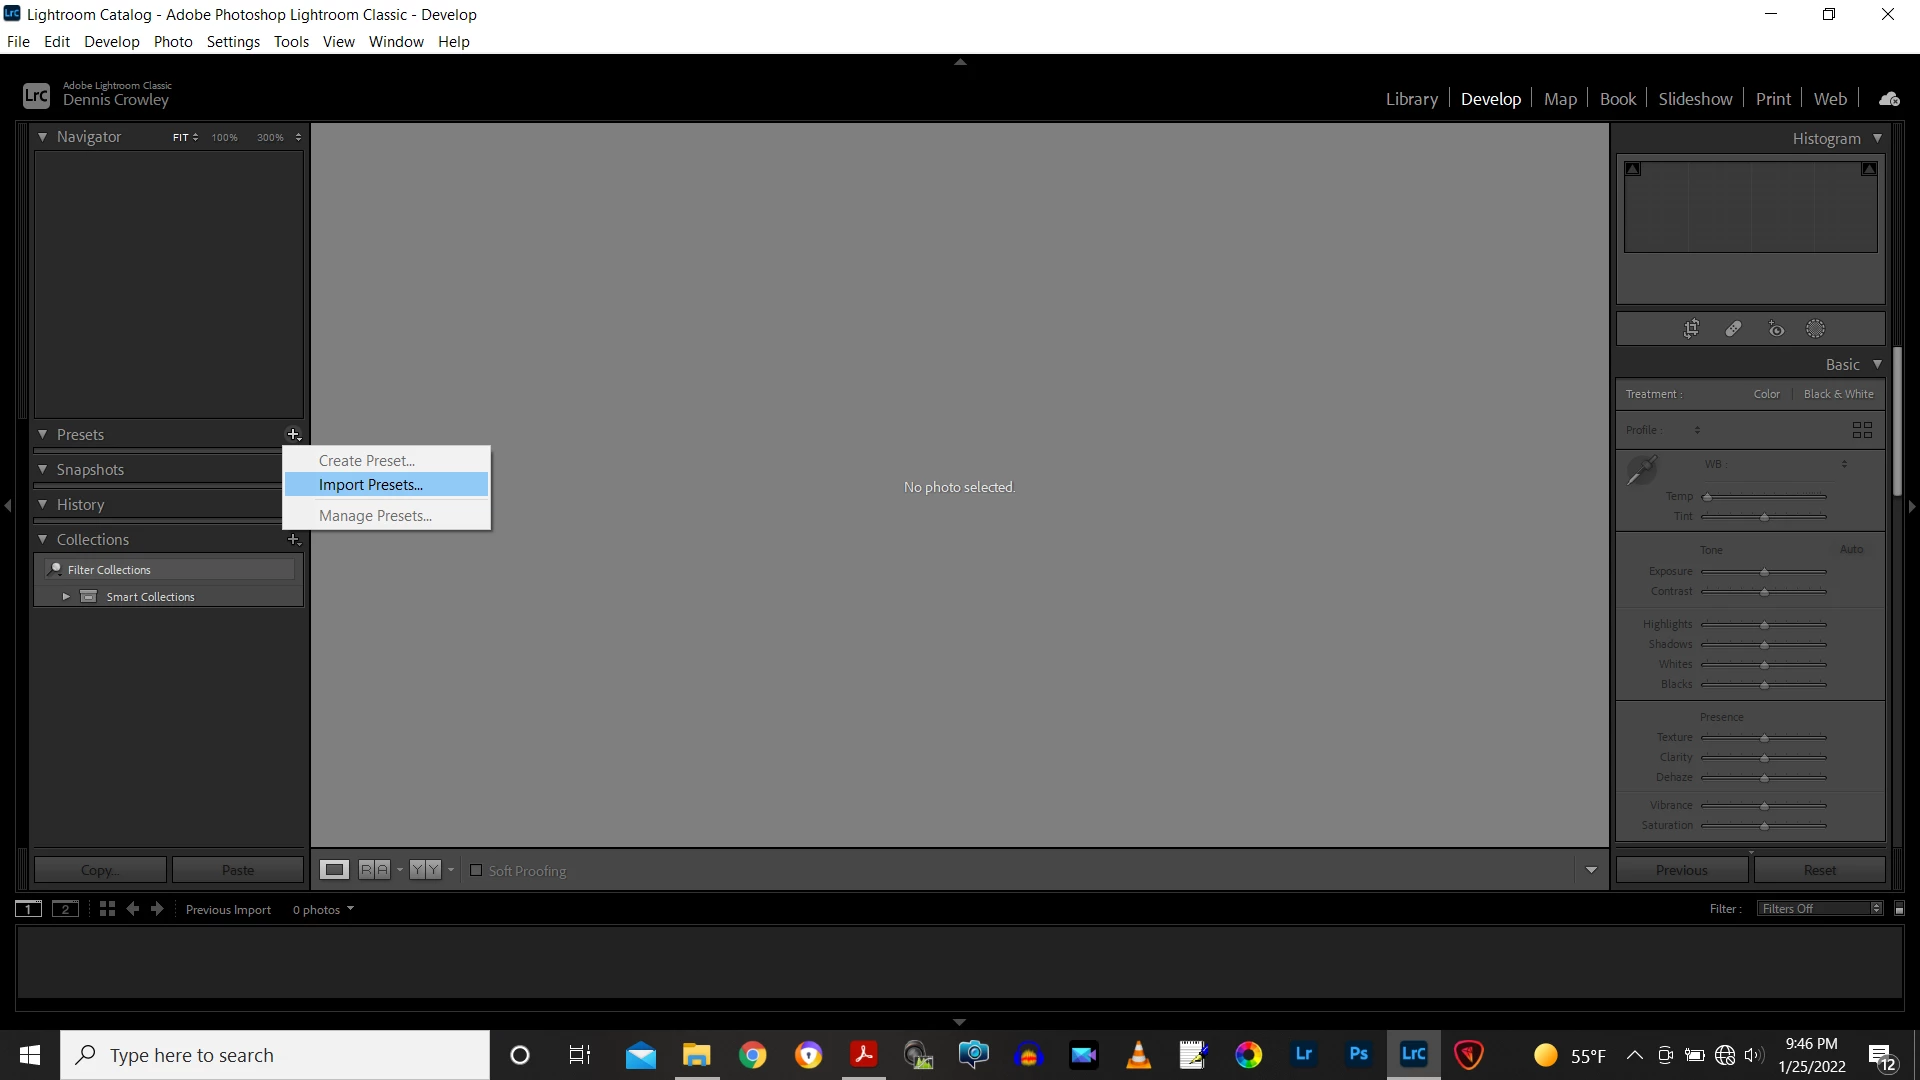This screenshot has width=1920, height=1080.
Task: Click the Exposure slider handle
Action: tap(1765, 572)
